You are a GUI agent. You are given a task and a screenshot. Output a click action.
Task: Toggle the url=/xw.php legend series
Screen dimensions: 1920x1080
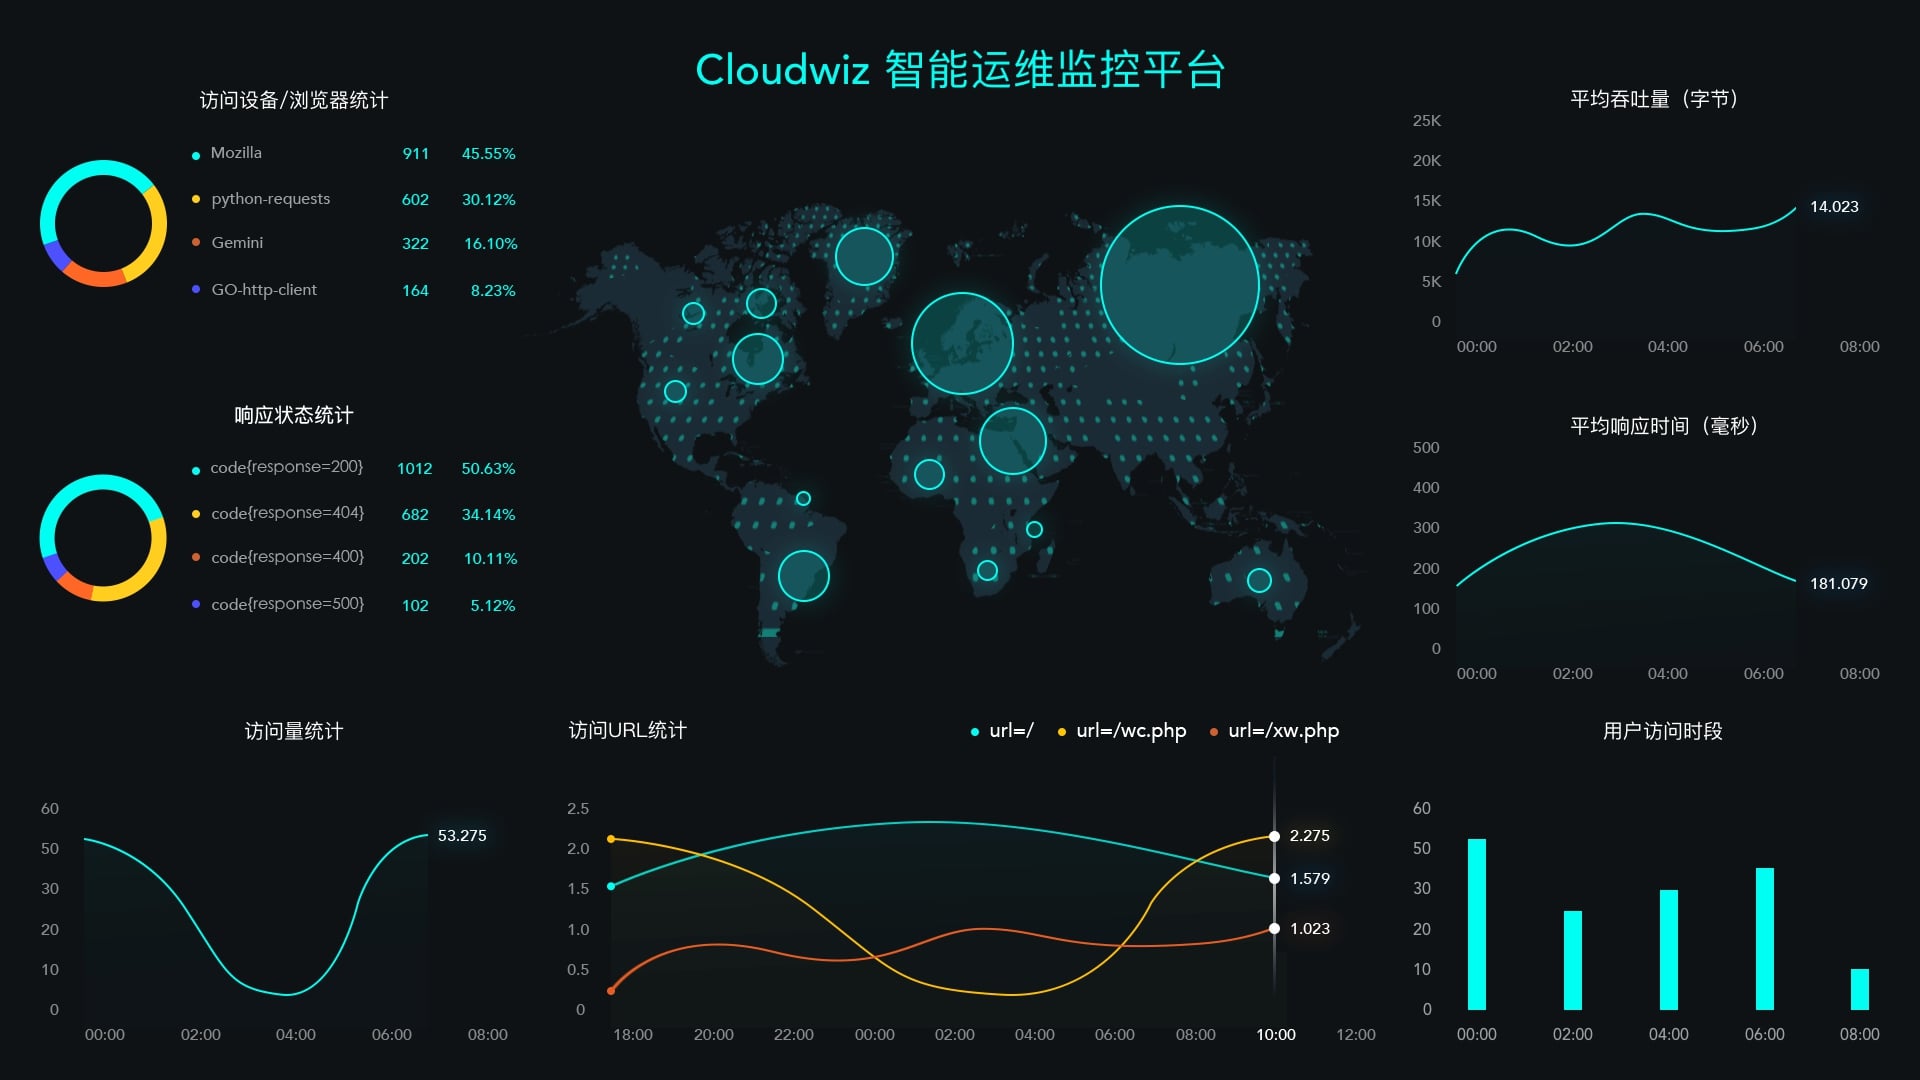[1274, 731]
